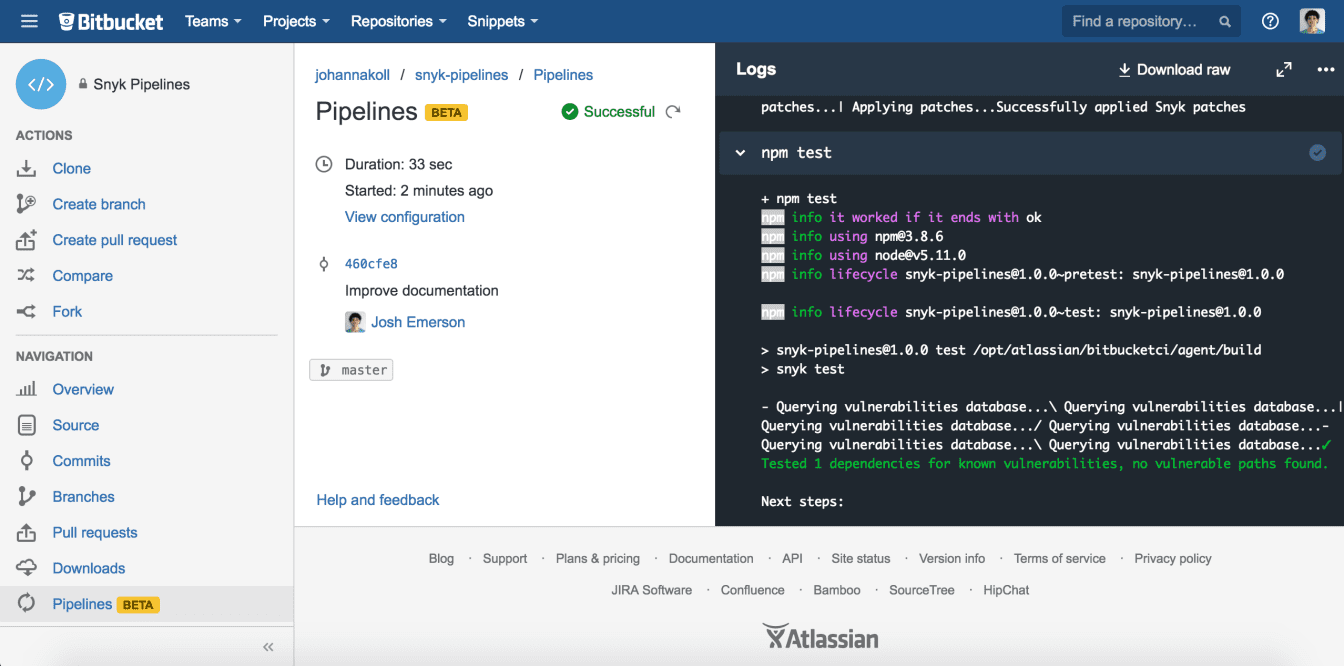Open the hamburger navigation menu
Image resolution: width=1344 pixels, height=666 pixels.
[x=29, y=21]
